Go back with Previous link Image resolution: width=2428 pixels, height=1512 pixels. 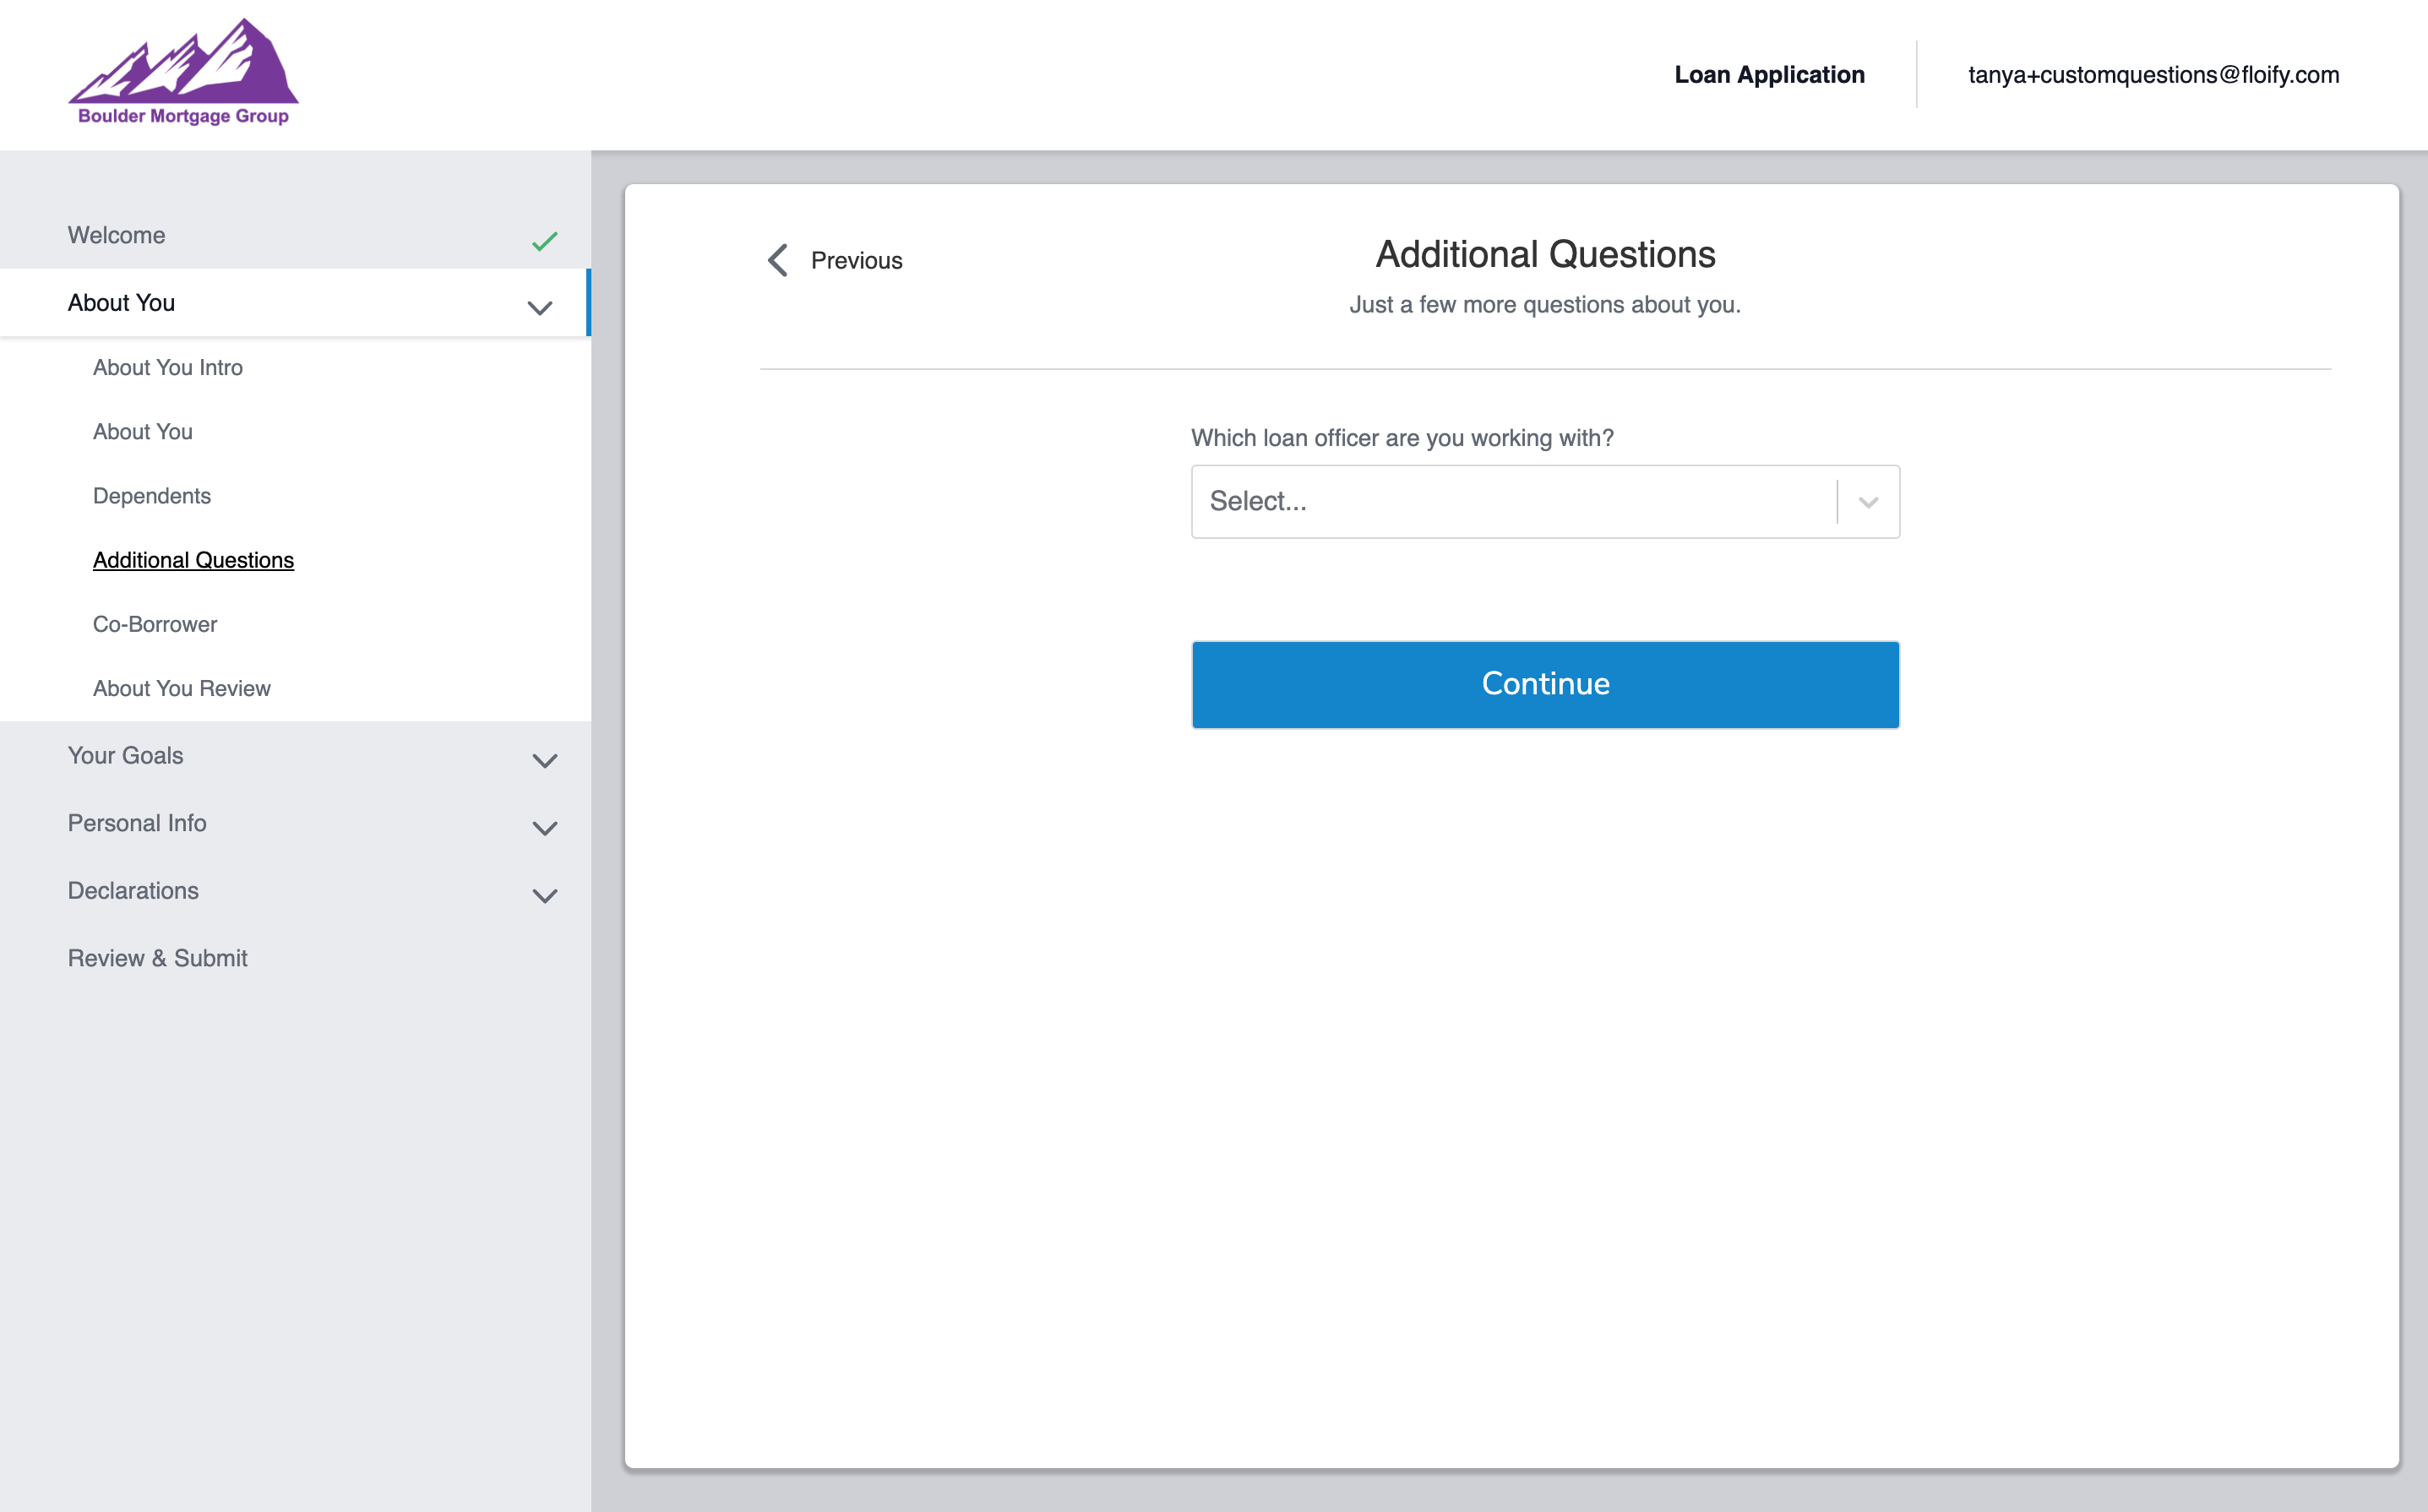[856, 261]
